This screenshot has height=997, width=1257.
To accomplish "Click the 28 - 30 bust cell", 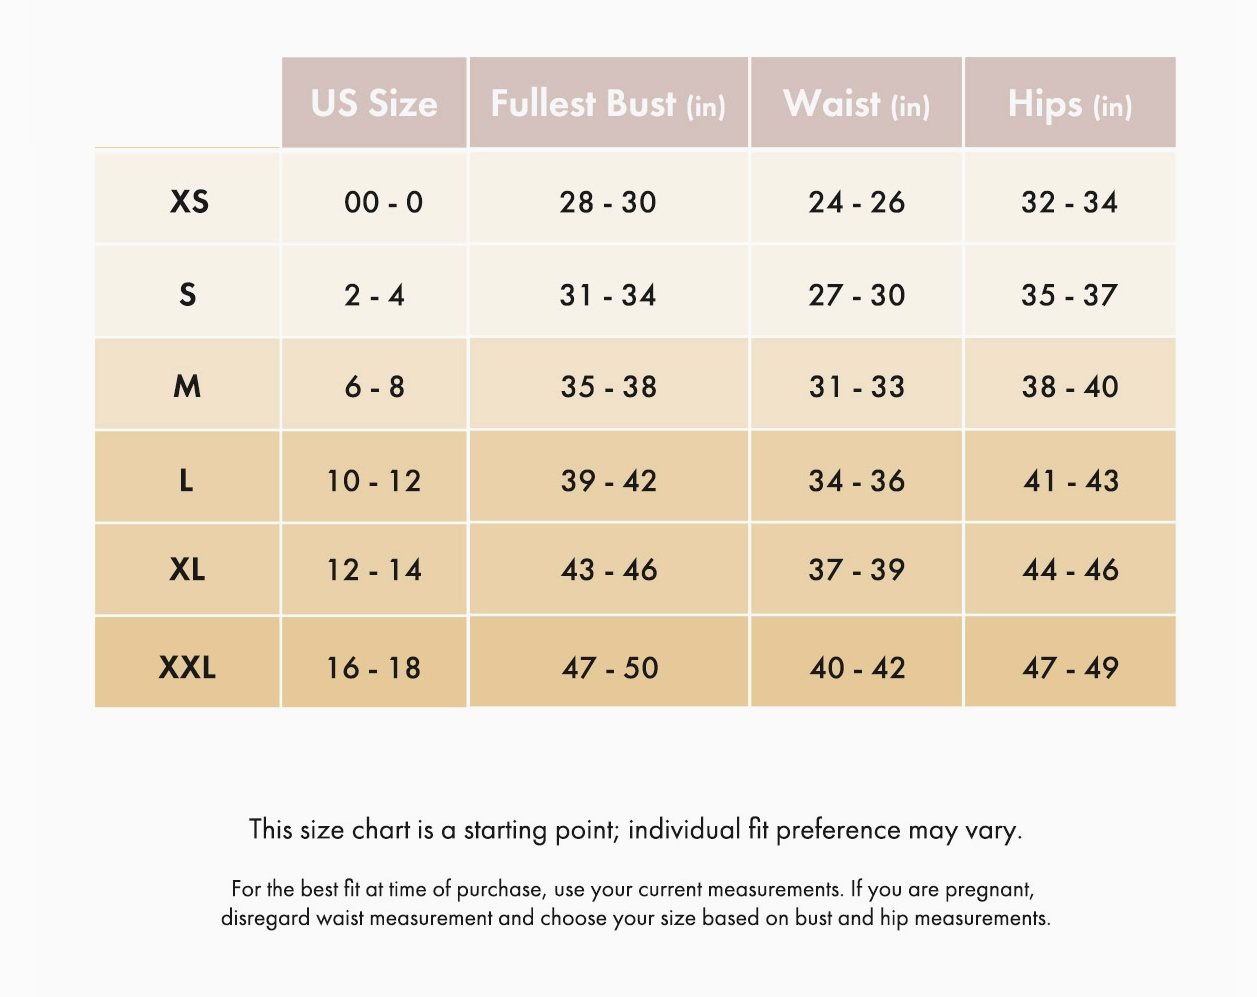I will coord(608,202).
